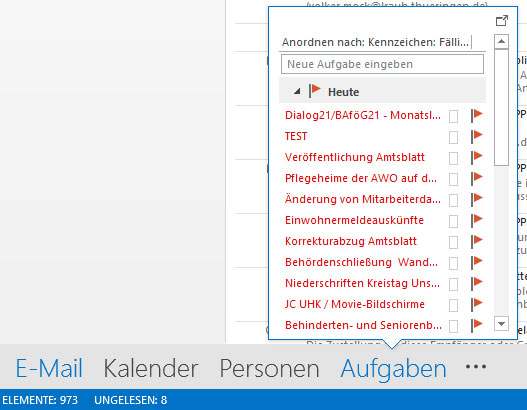
Task: Select the TEST task
Action: click(x=296, y=136)
